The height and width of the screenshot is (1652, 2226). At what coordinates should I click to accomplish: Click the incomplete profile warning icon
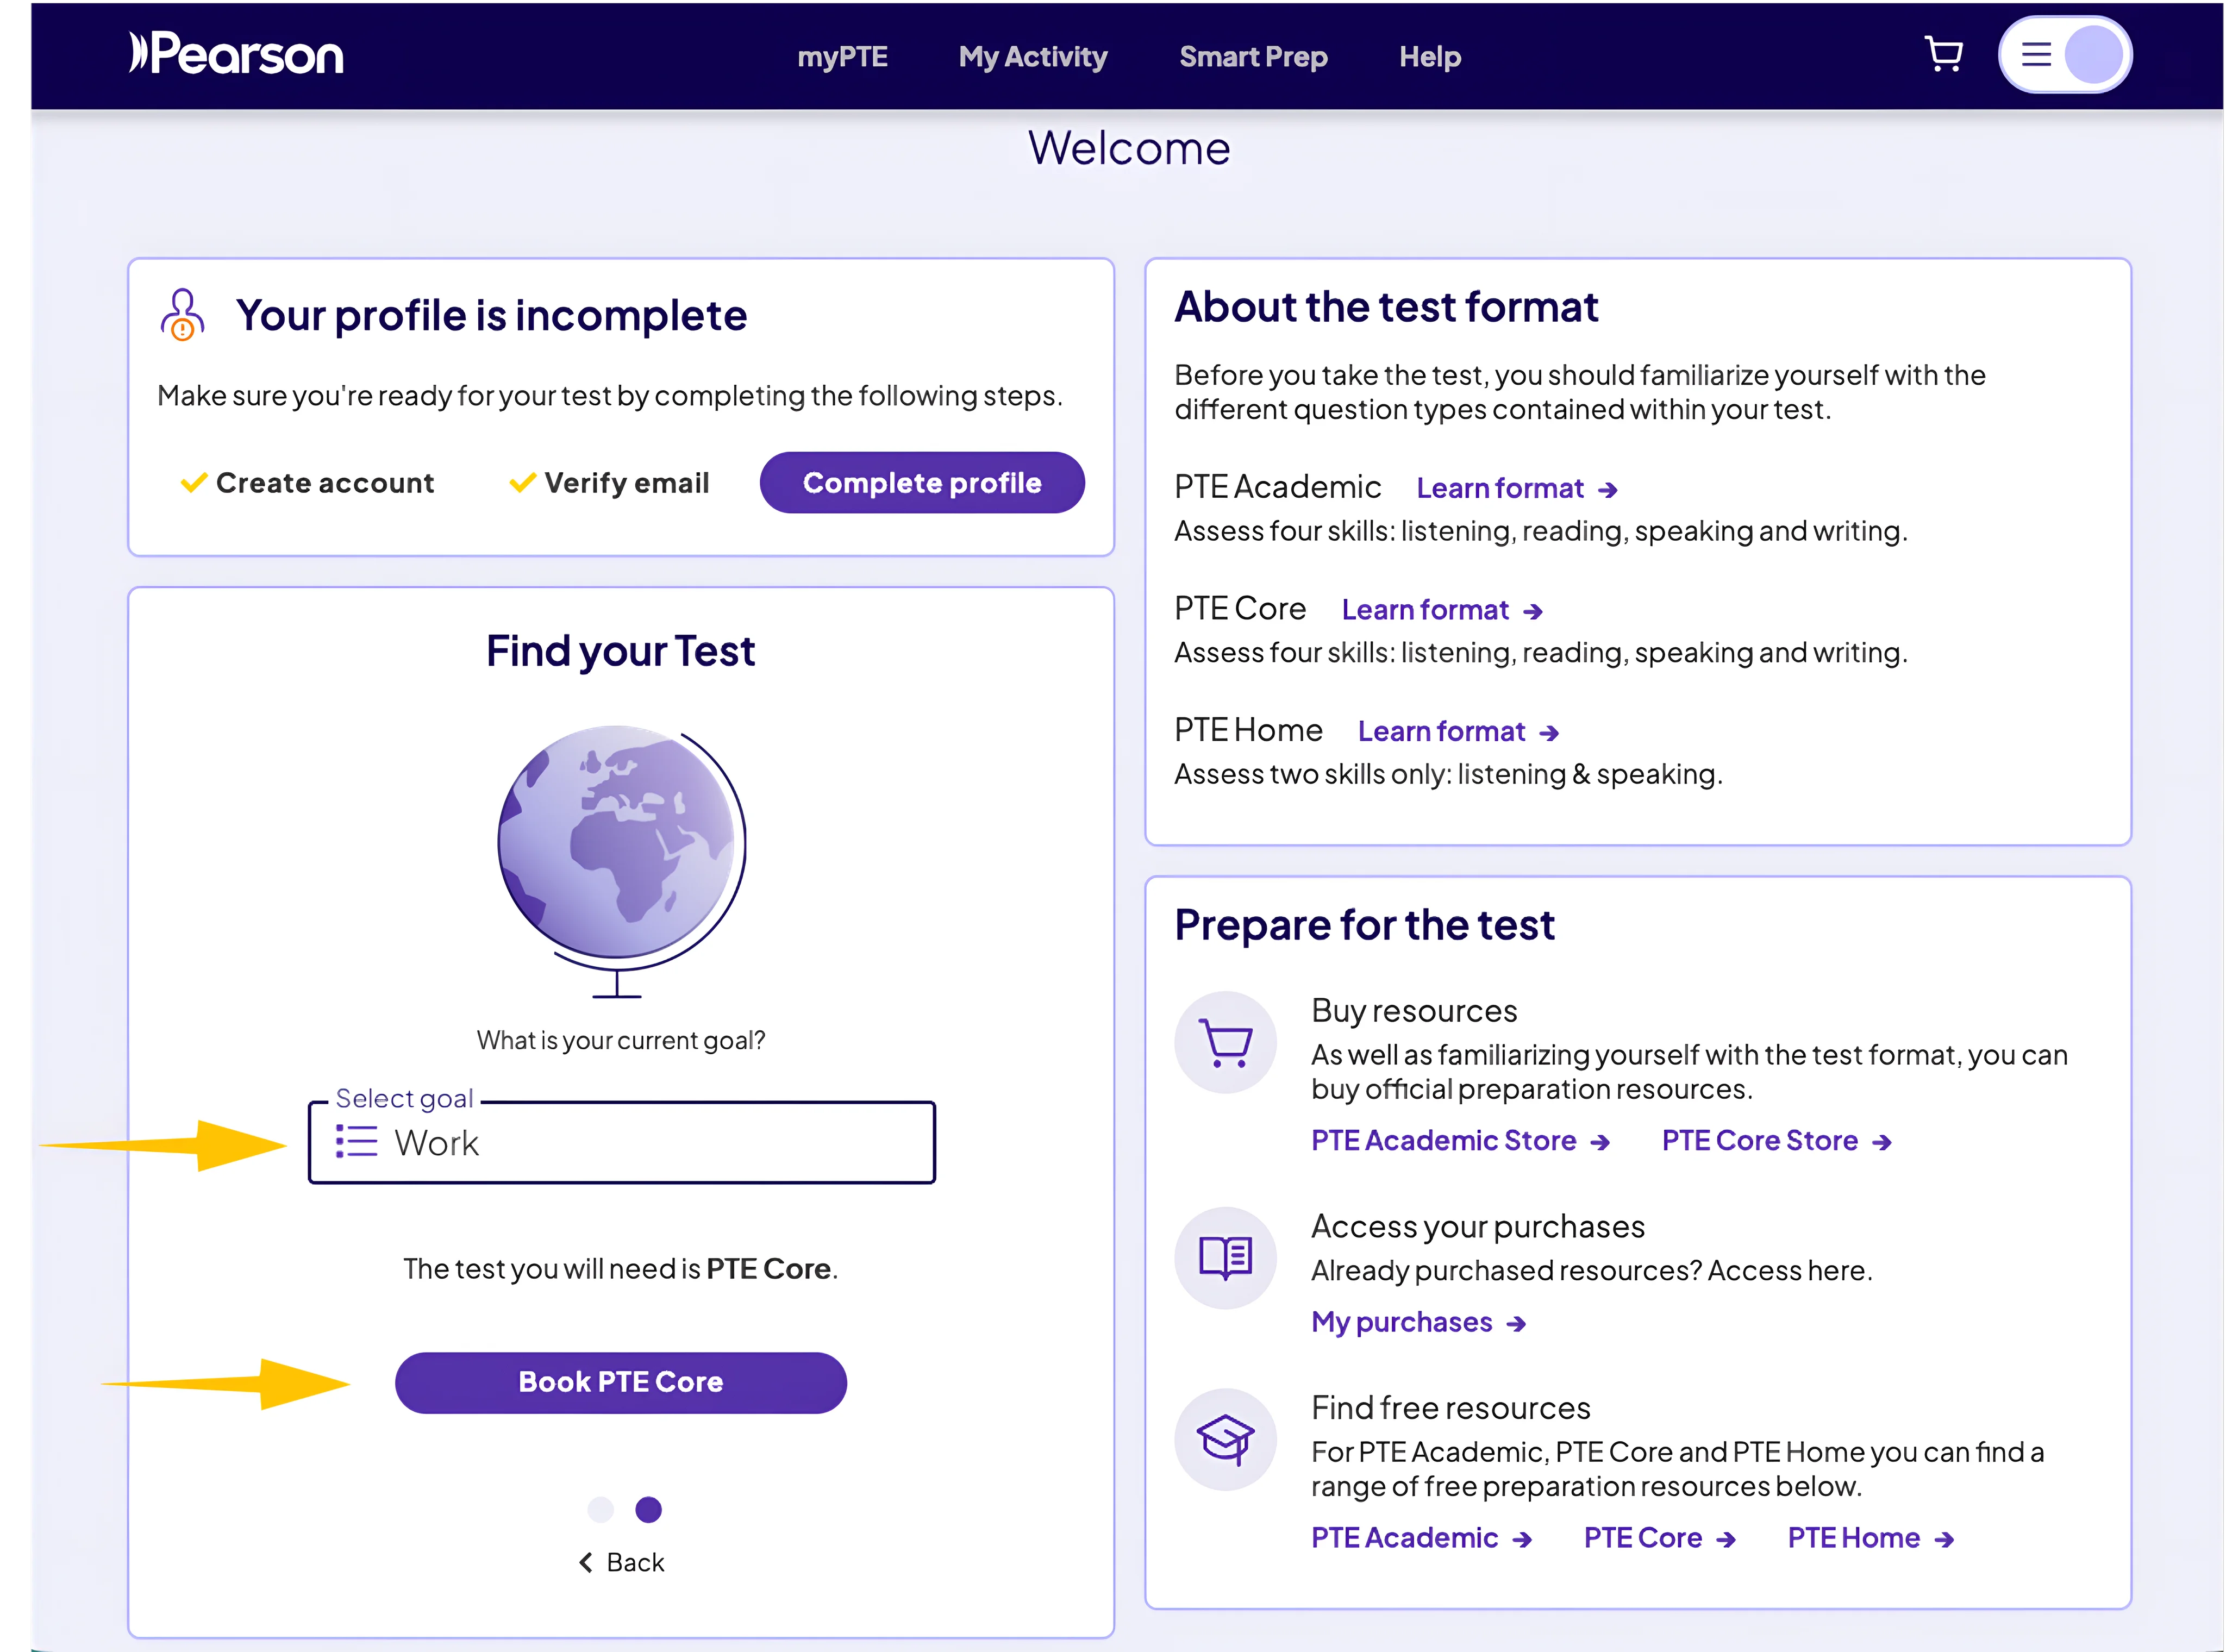(x=182, y=315)
